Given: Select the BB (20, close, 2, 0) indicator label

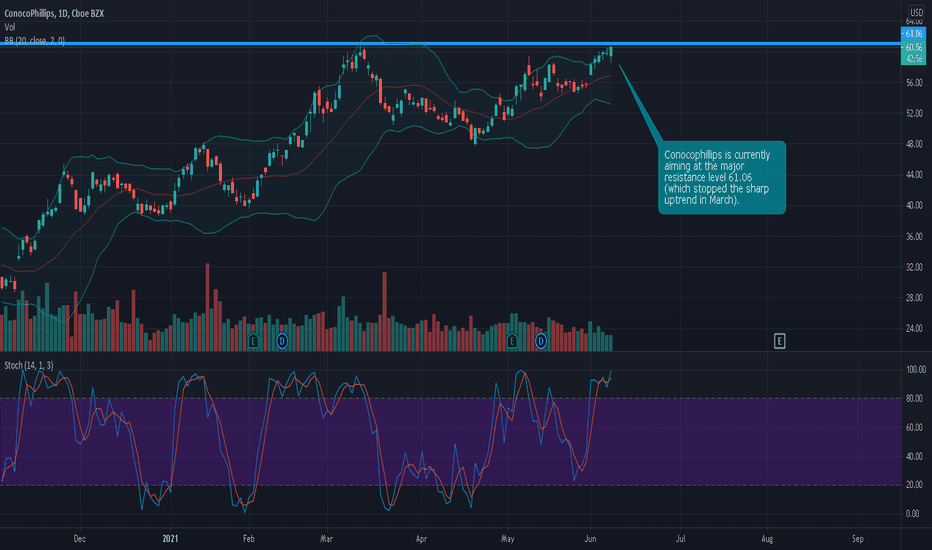Looking at the screenshot, I should (34, 40).
